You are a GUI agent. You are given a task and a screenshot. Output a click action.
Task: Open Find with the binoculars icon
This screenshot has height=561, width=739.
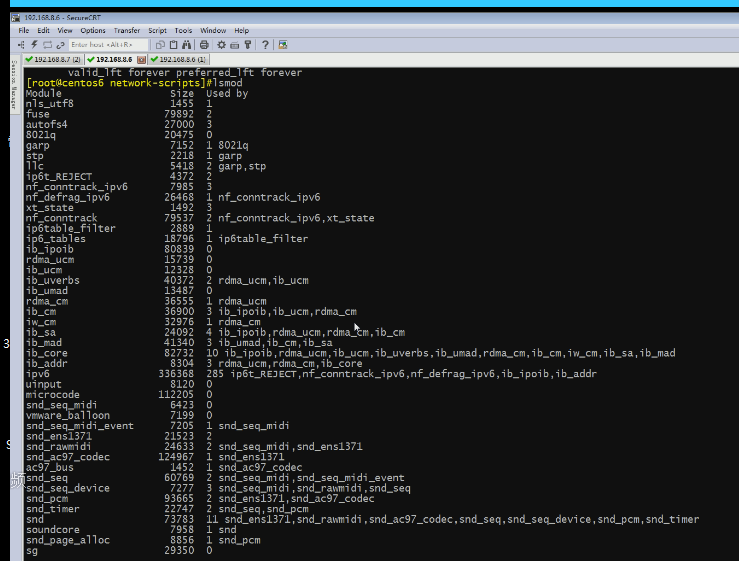(x=187, y=45)
